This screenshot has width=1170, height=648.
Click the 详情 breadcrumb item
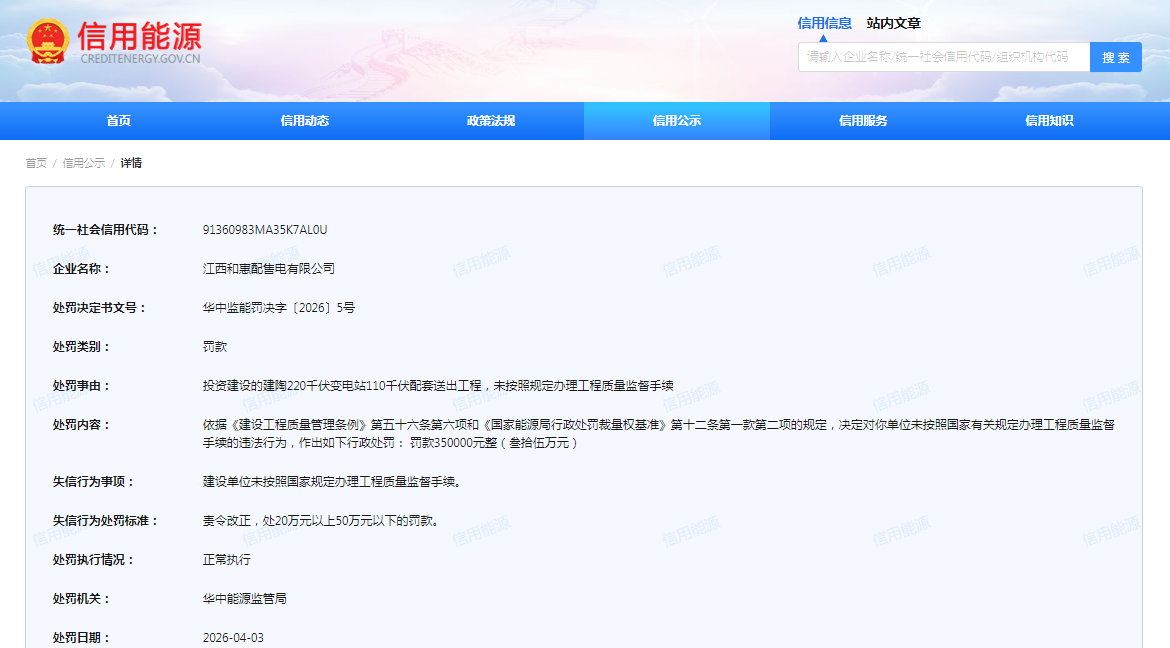point(131,163)
